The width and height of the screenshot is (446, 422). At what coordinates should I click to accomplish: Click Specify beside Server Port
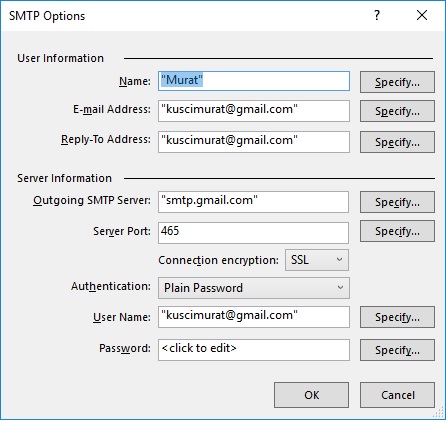[397, 231]
